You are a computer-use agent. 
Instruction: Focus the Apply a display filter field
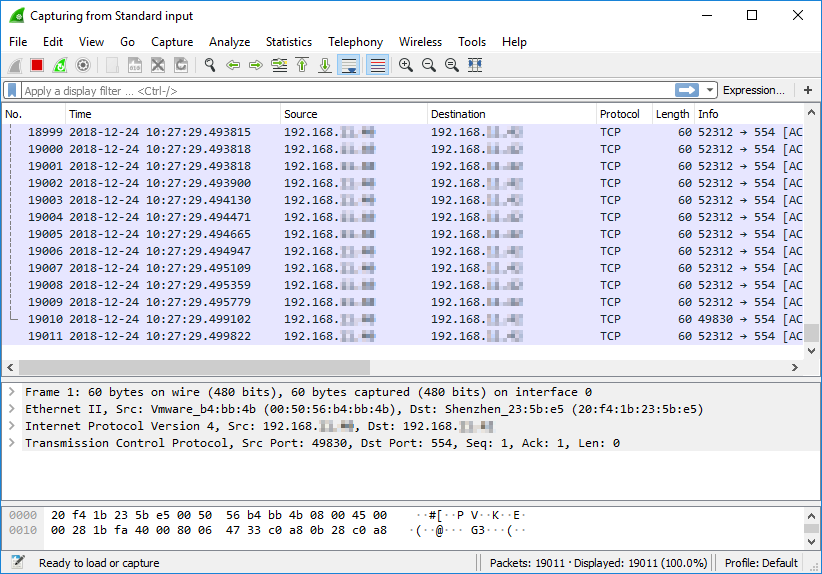click(348, 91)
